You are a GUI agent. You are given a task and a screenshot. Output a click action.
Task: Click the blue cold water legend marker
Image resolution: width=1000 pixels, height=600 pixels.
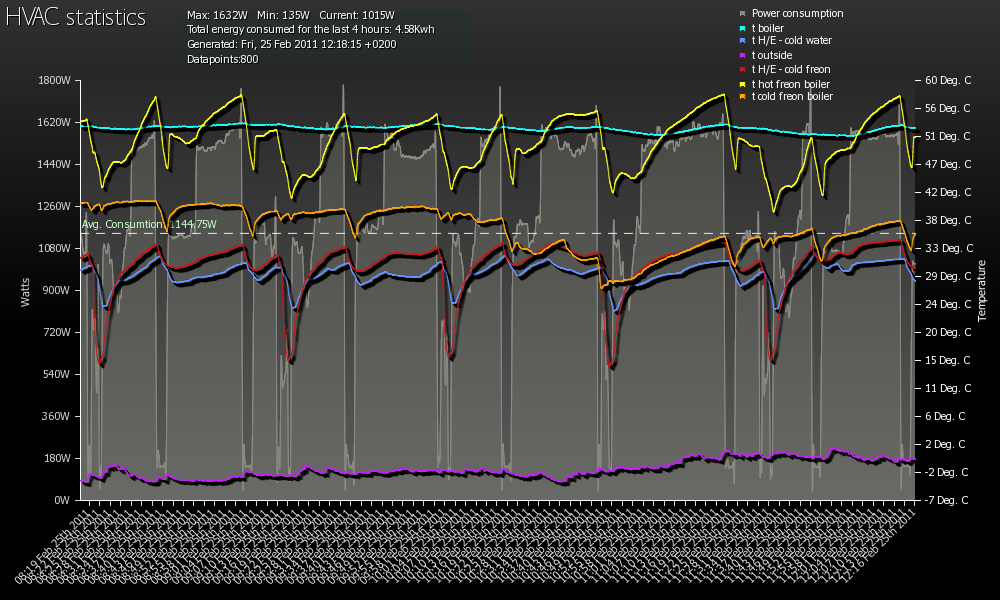coord(742,42)
